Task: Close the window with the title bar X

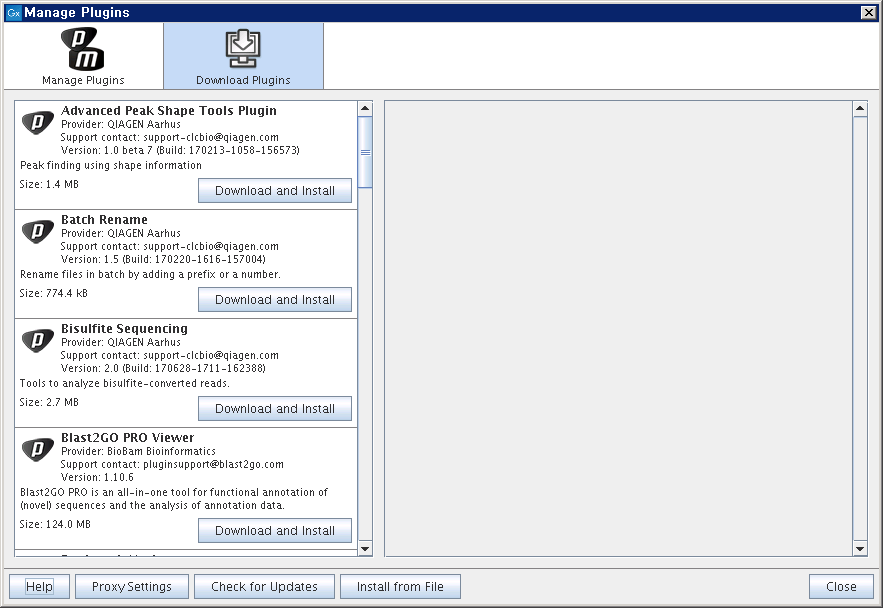Action: pyautogui.click(x=869, y=12)
